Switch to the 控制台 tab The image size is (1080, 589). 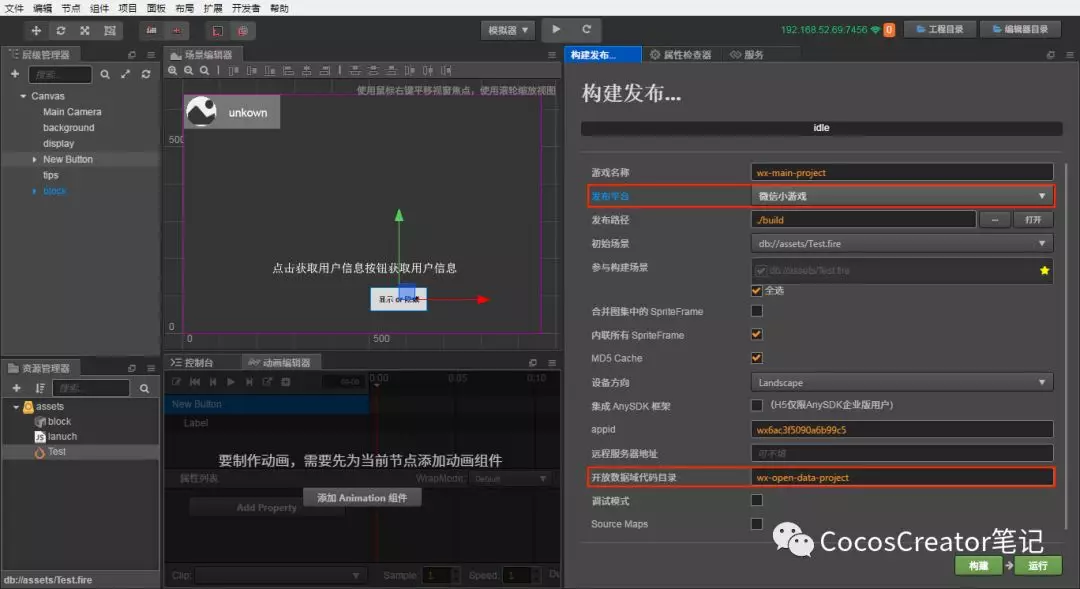click(193, 362)
